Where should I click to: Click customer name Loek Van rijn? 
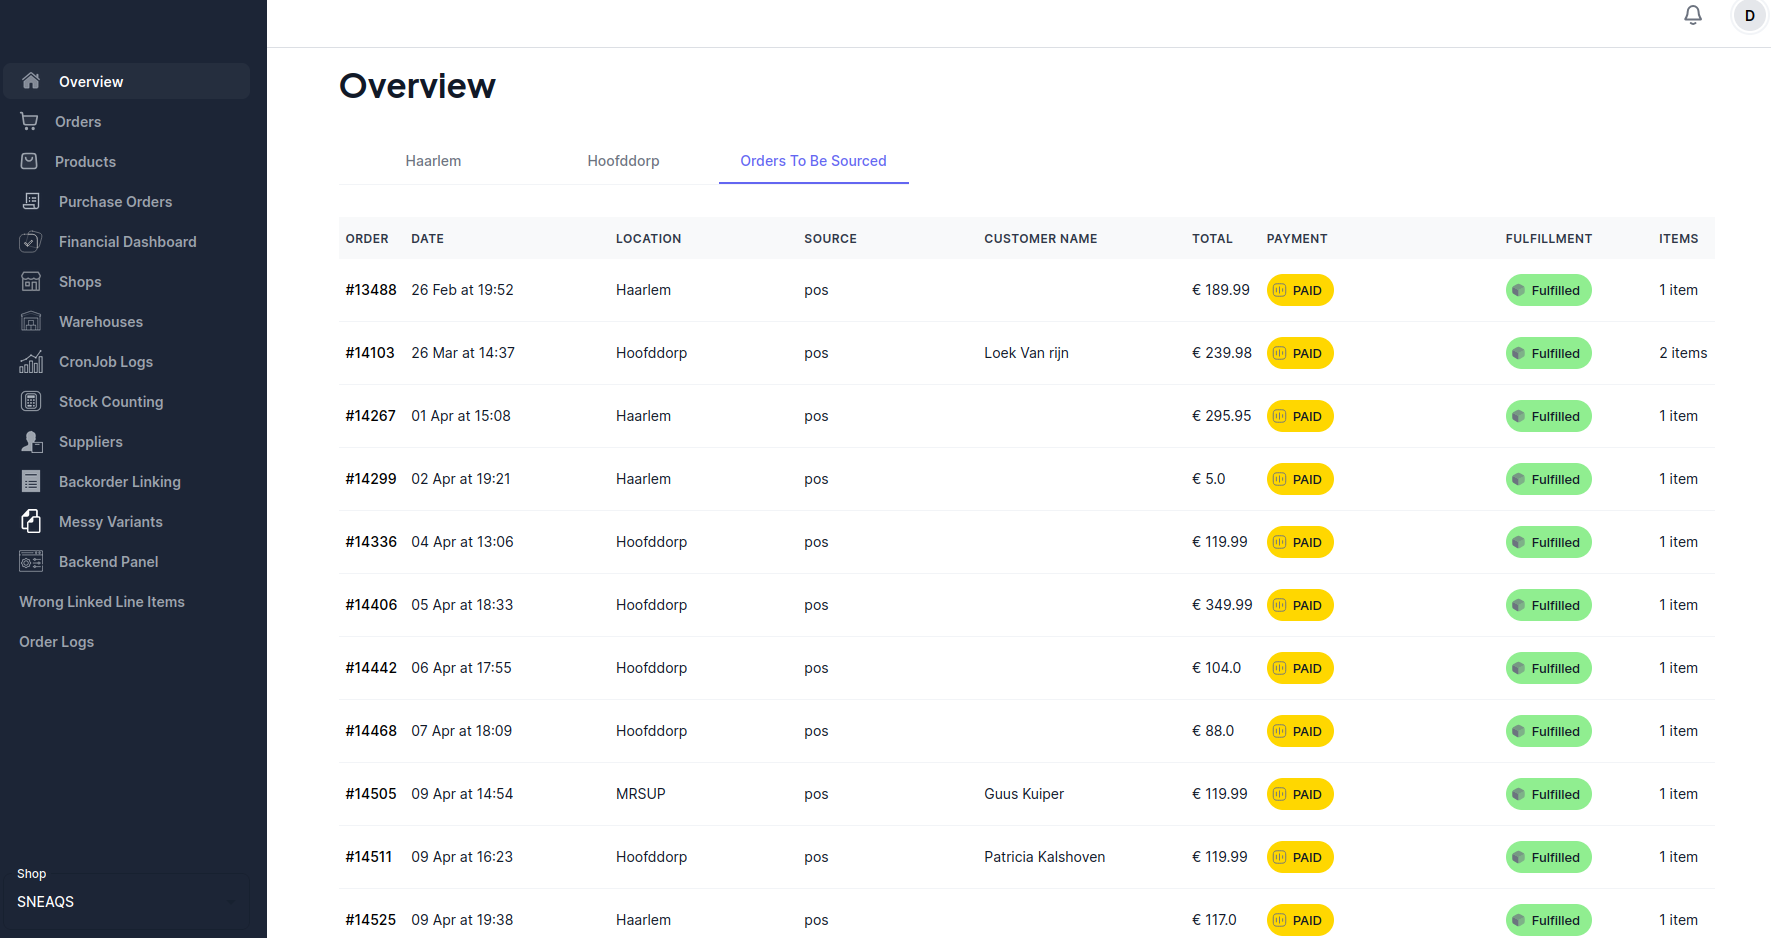pos(1026,353)
